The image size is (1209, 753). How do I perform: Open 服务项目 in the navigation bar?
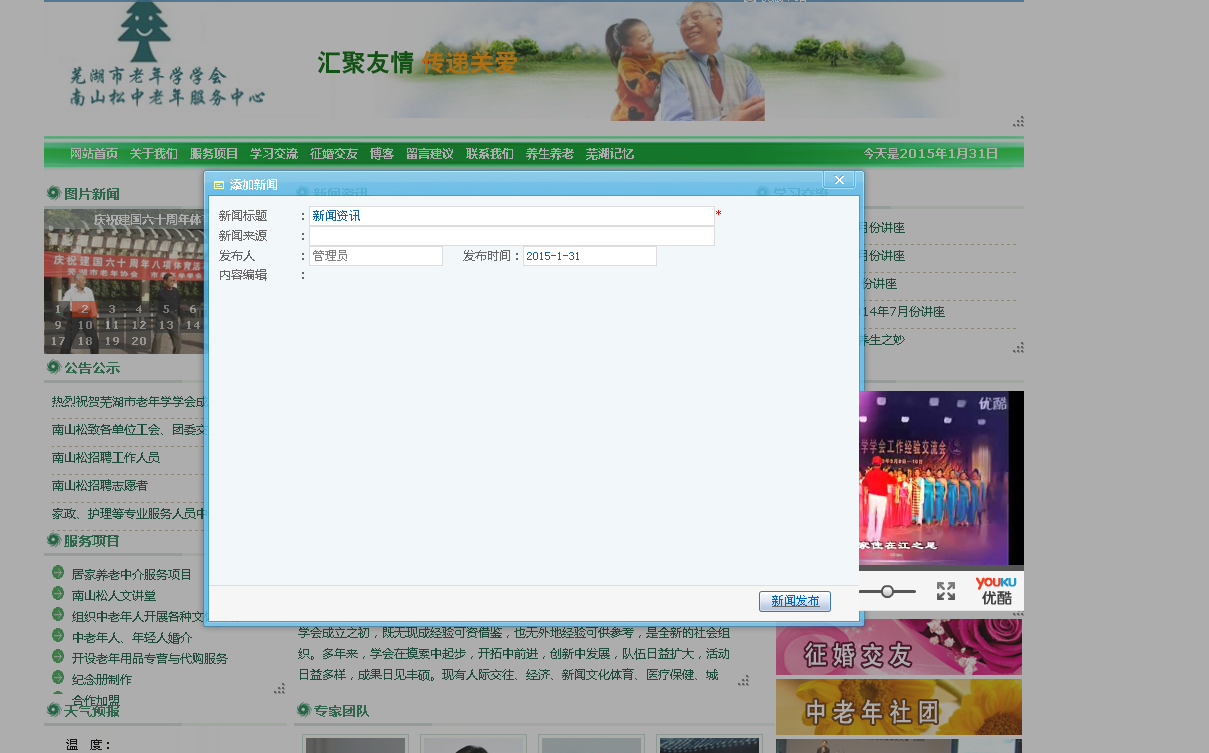(x=214, y=154)
